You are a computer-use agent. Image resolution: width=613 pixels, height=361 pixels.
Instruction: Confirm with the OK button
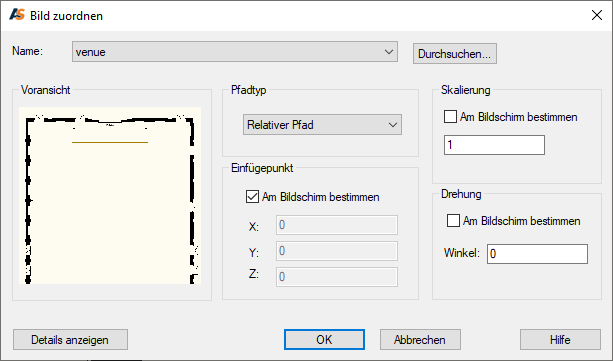tap(324, 339)
